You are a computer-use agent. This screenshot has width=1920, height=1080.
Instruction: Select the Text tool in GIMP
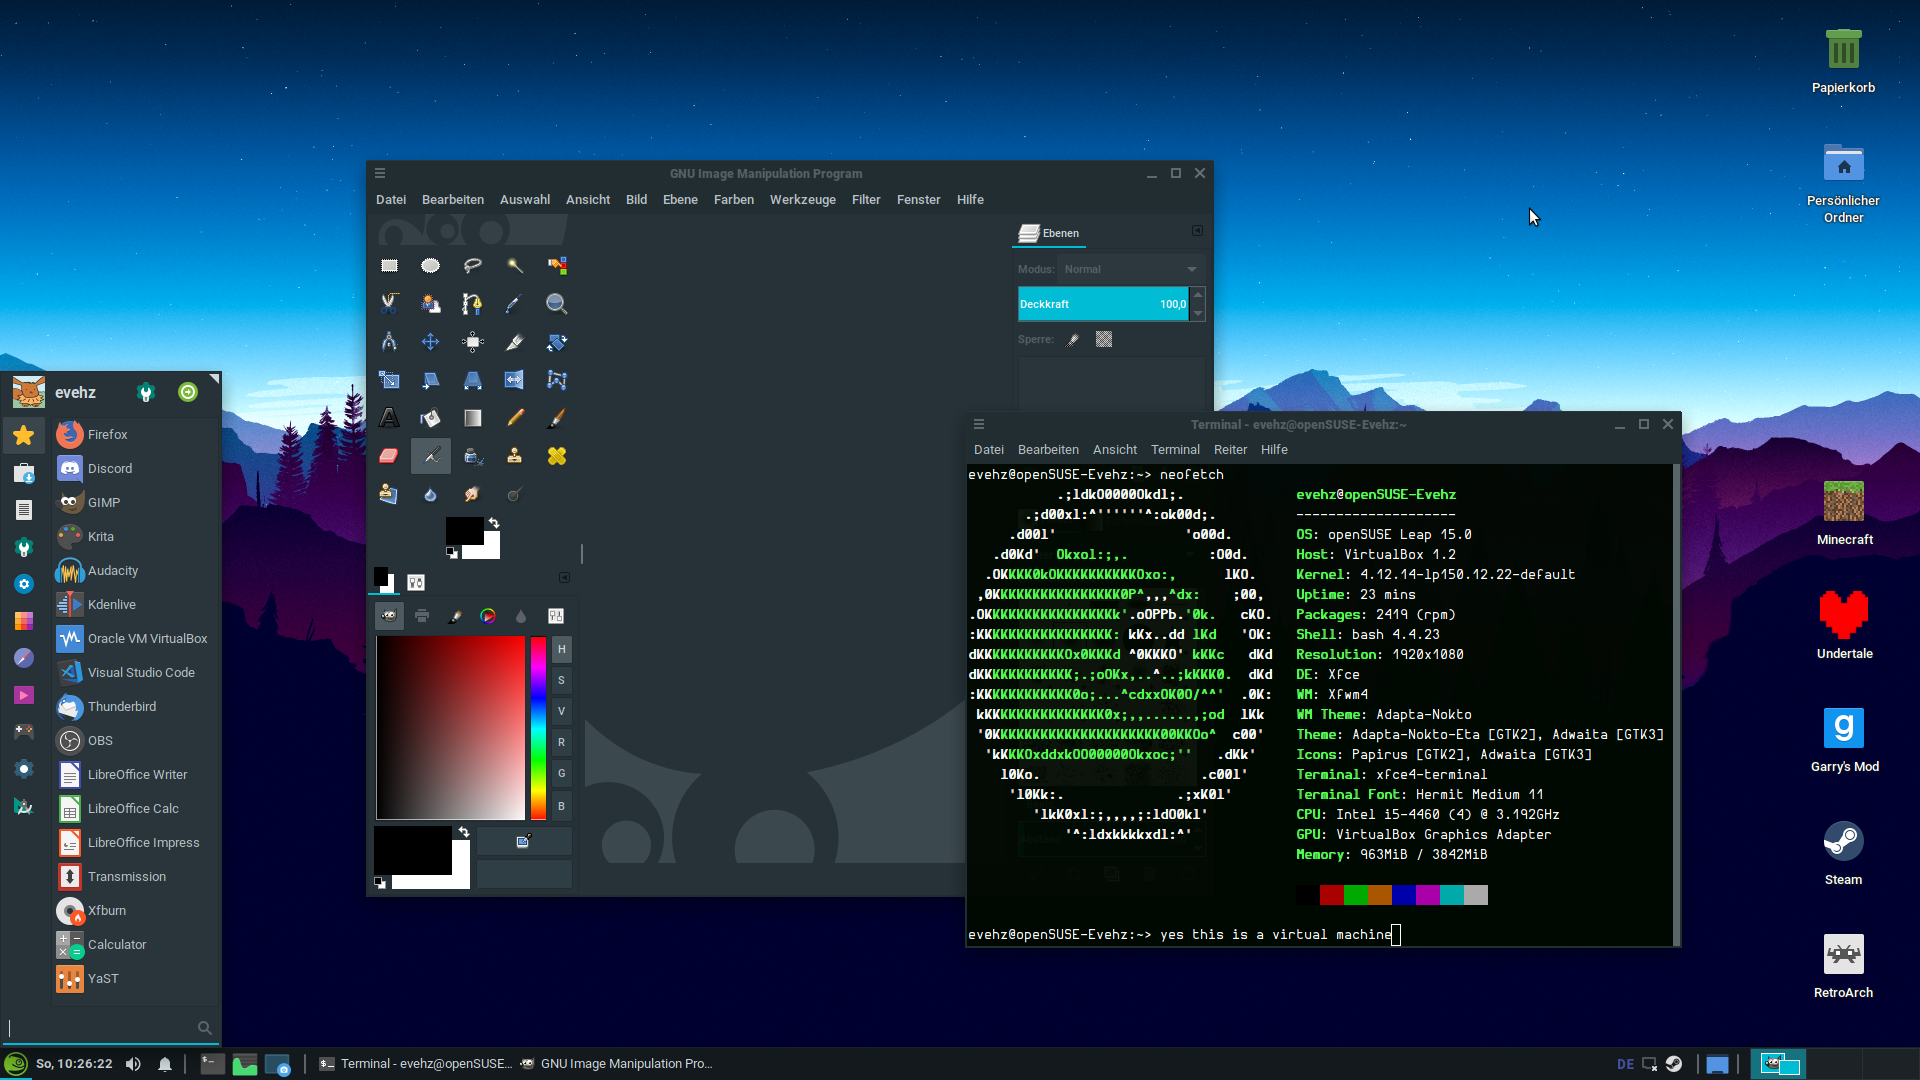[389, 418]
